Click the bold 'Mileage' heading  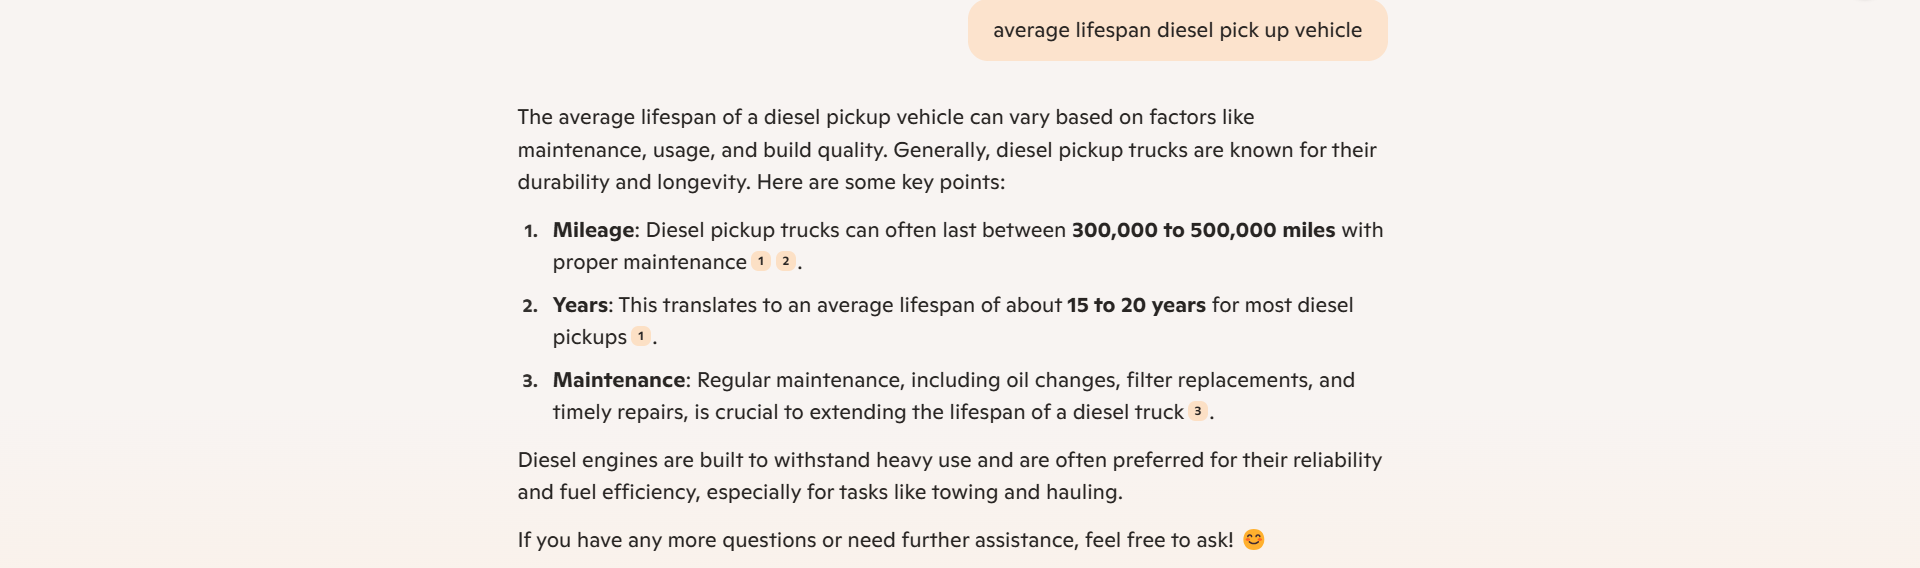pyautogui.click(x=593, y=230)
